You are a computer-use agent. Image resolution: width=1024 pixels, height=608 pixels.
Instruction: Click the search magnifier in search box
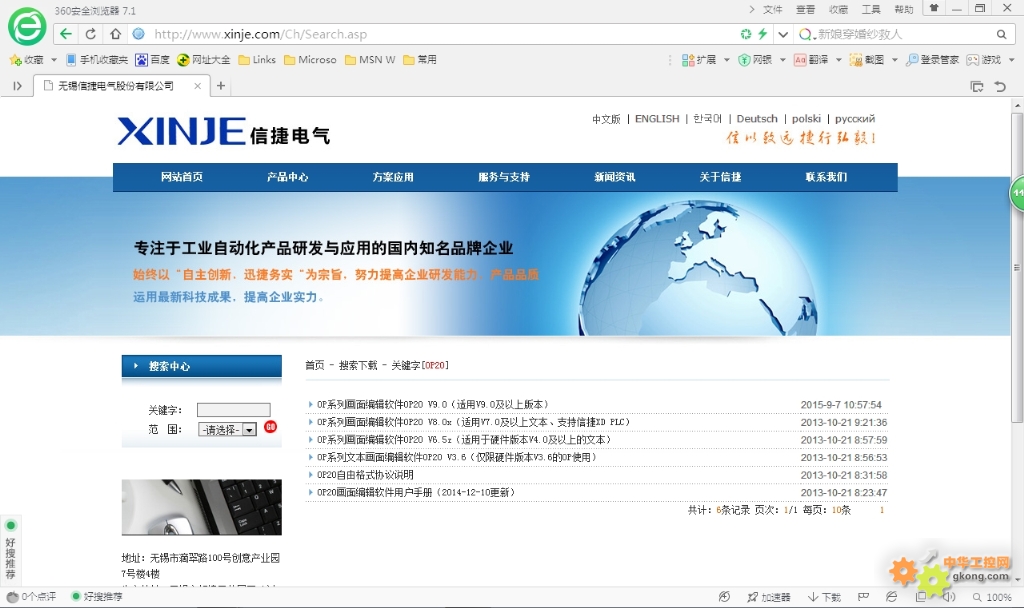[1001, 34]
